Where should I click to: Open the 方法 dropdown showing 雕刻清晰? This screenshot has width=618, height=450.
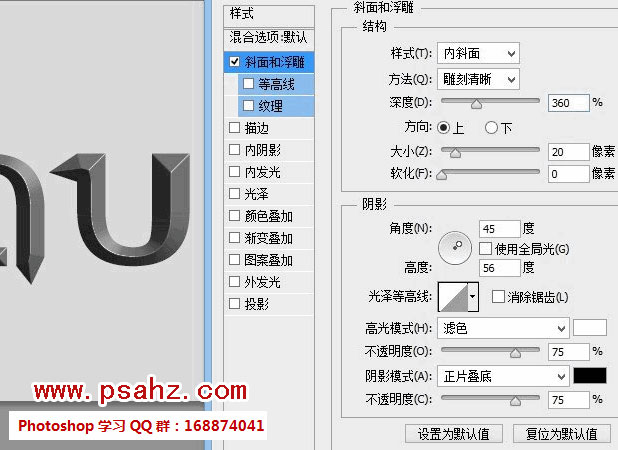[478, 78]
